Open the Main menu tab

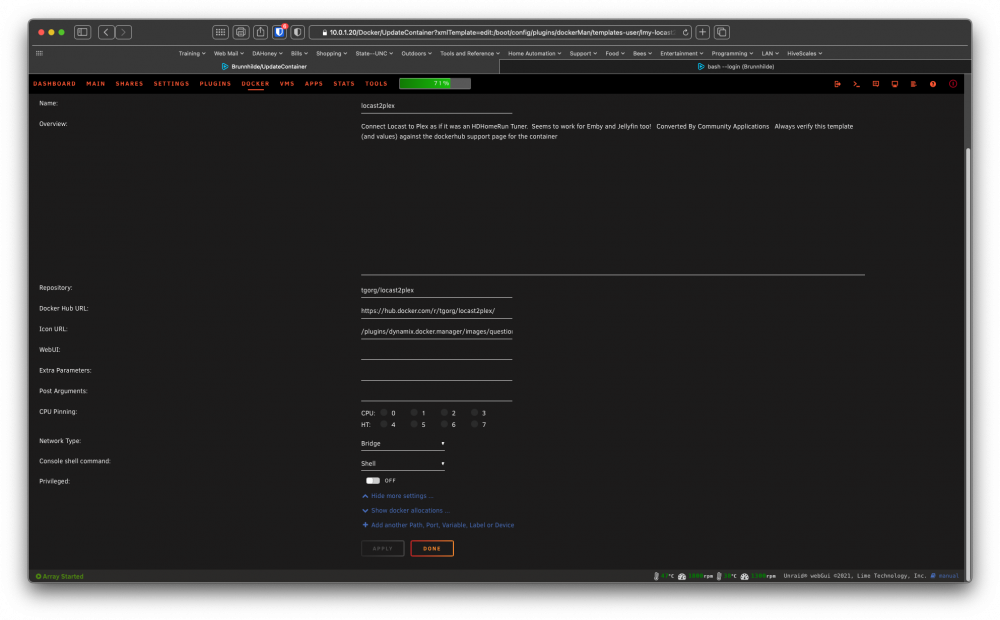[96, 84]
